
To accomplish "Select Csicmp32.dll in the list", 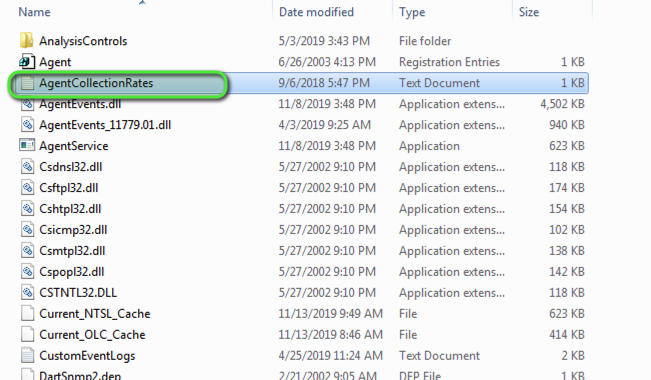I will click(73, 230).
